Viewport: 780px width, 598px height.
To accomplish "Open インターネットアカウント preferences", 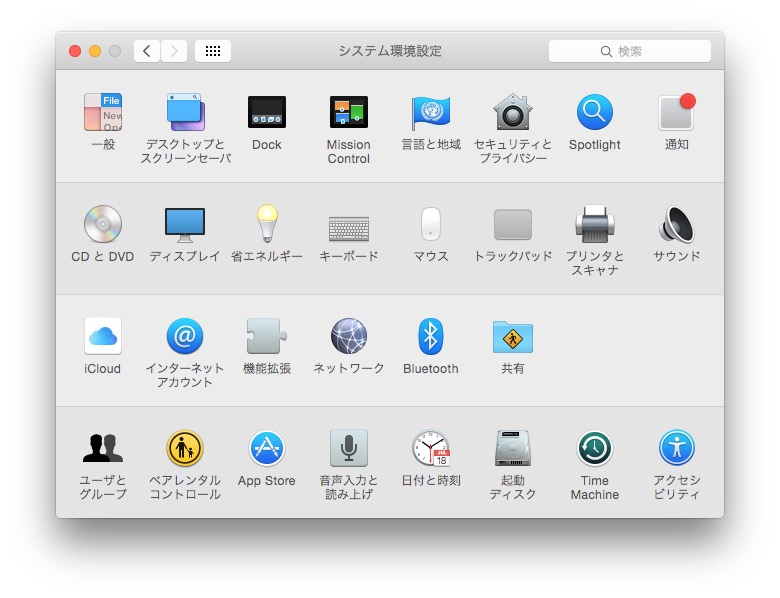I will point(185,336).
